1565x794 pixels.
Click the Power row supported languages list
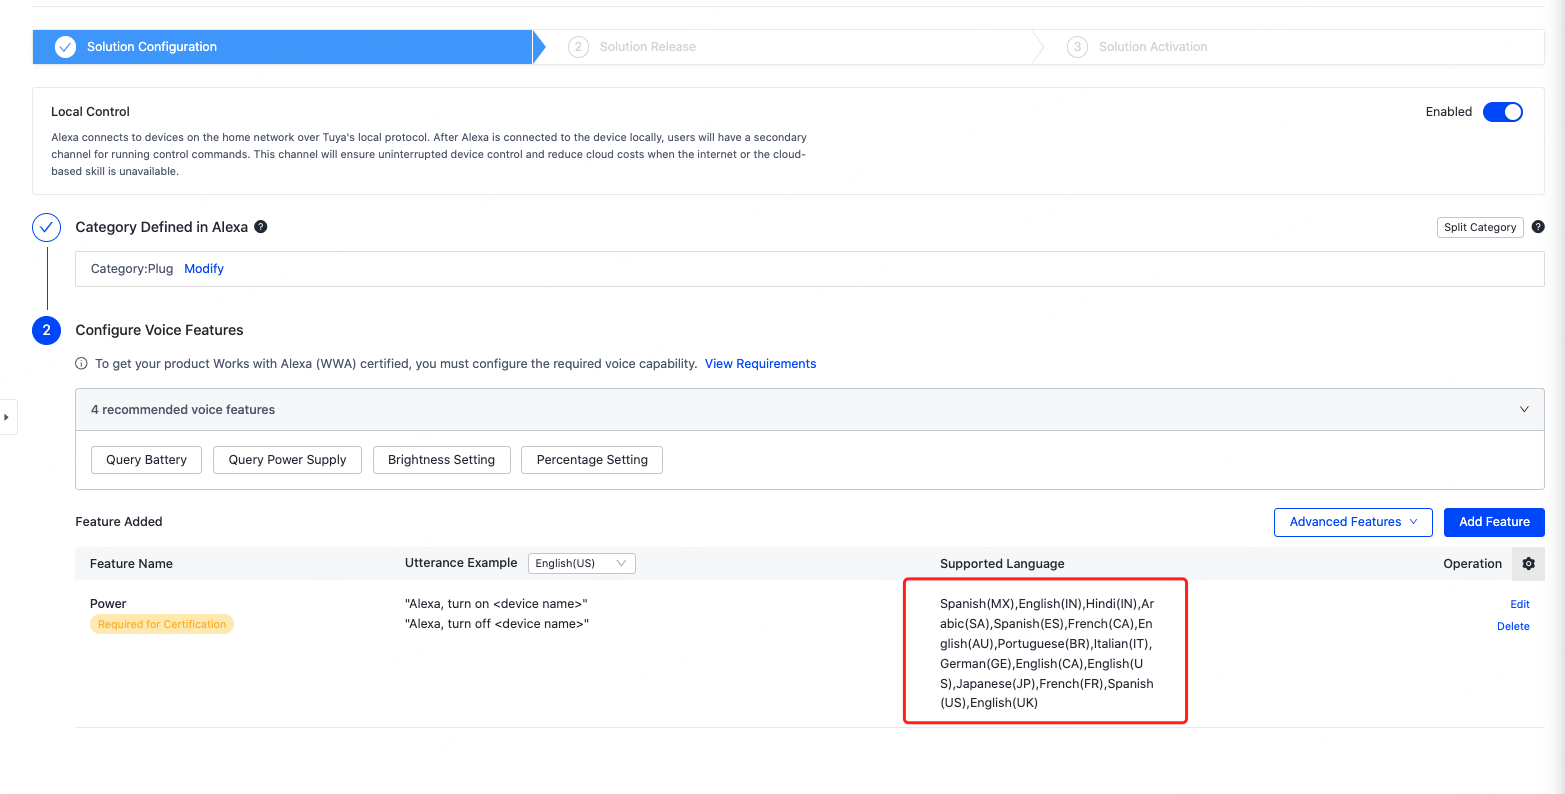pos(1047,653)
